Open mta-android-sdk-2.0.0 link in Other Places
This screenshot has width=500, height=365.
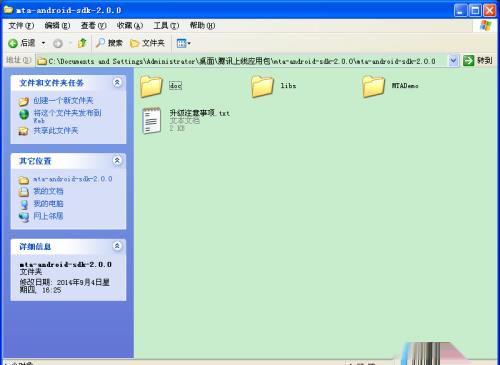pos(73,179)
